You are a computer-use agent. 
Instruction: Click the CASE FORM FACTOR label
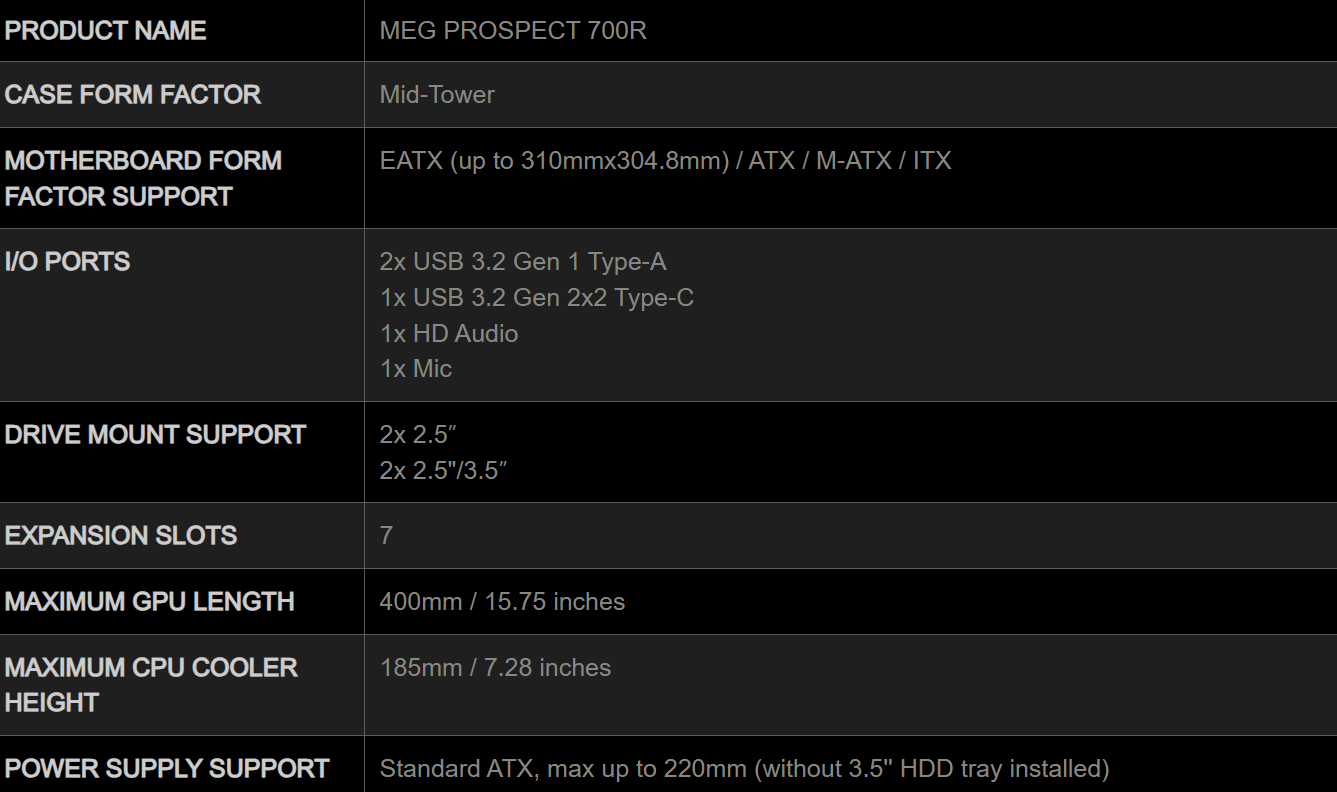tap(132, 95)
